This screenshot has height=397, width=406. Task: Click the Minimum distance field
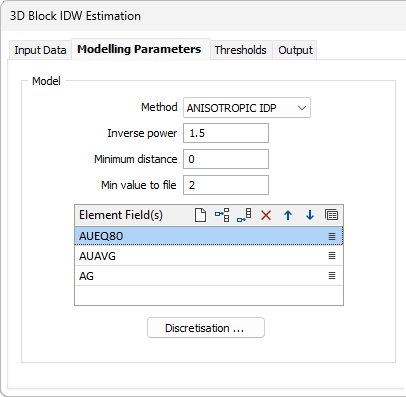coord(226,159)
